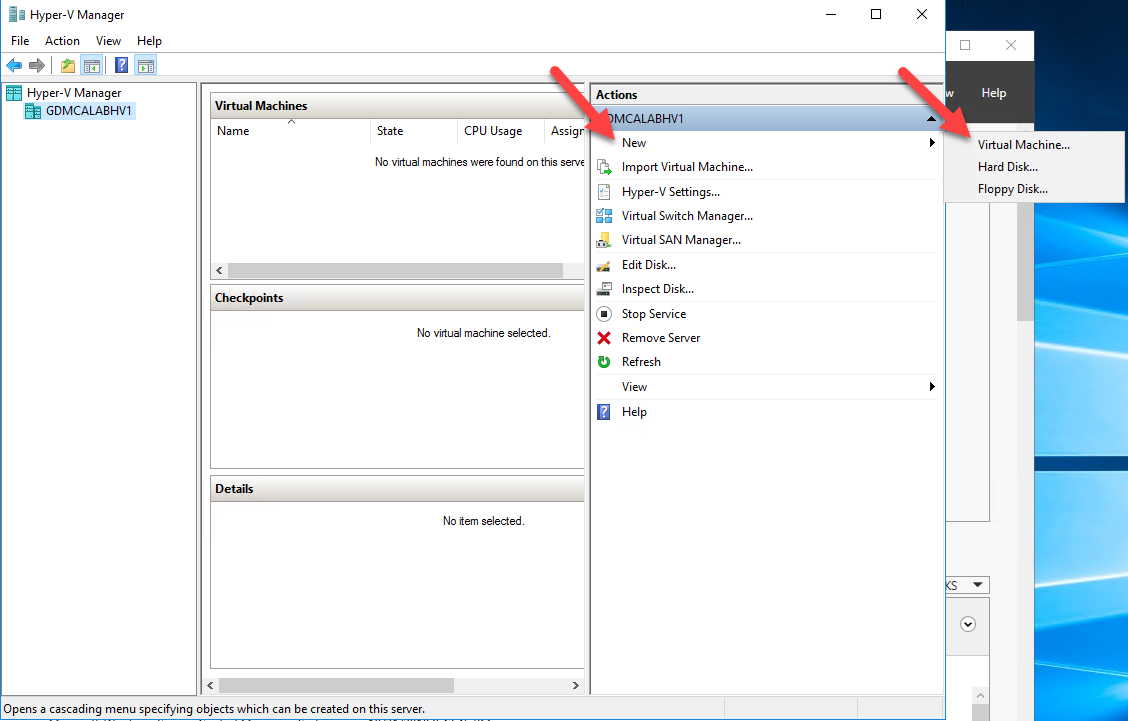The height and width of the screenshot is (721, 1128).
Task: Click the Import Virtual Machine icon
Action: 604,167
